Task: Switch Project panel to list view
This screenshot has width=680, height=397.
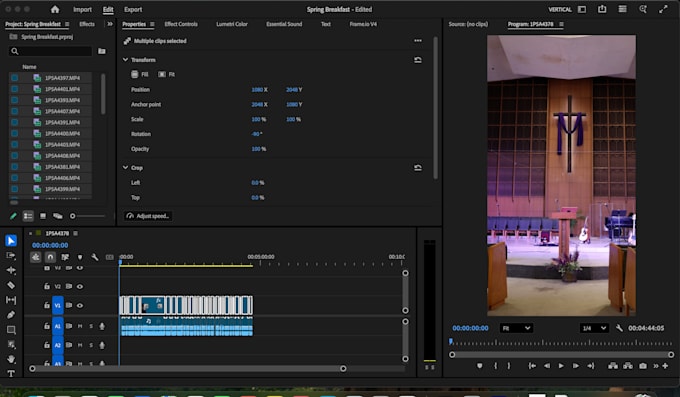Action: click(x=28, y=216)
